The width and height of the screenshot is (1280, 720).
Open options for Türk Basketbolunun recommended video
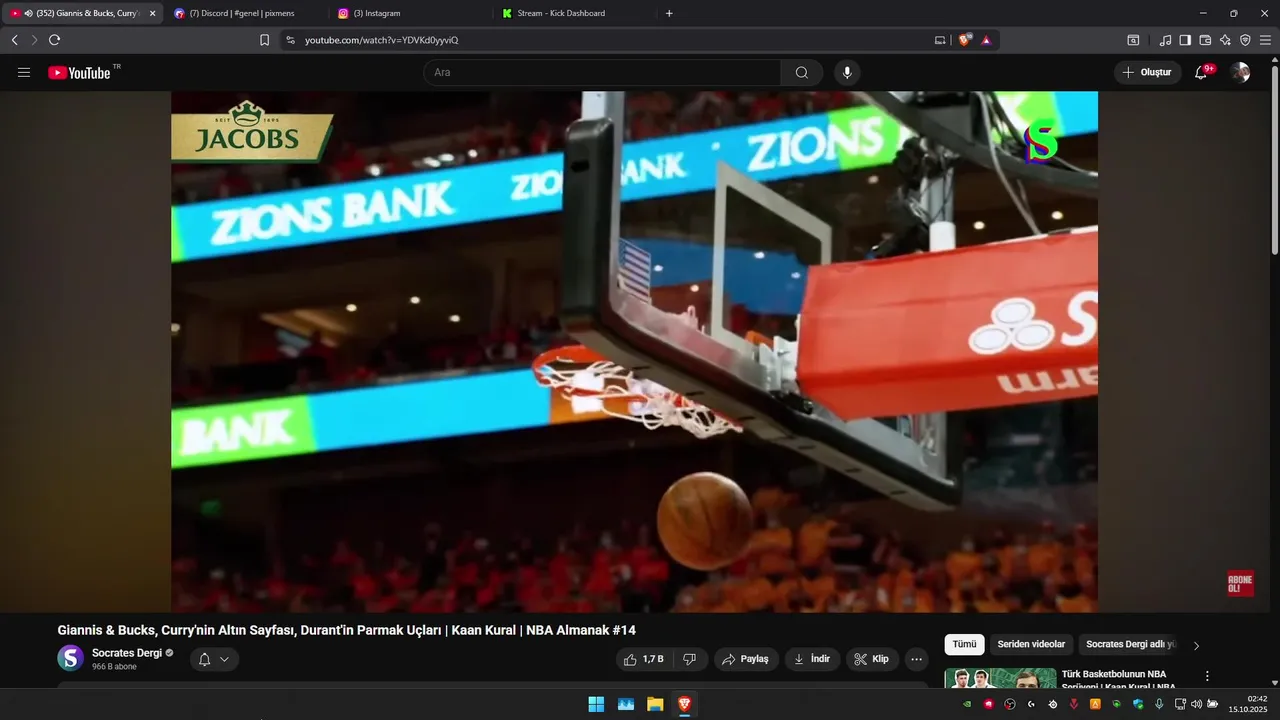click(1207, 676)
